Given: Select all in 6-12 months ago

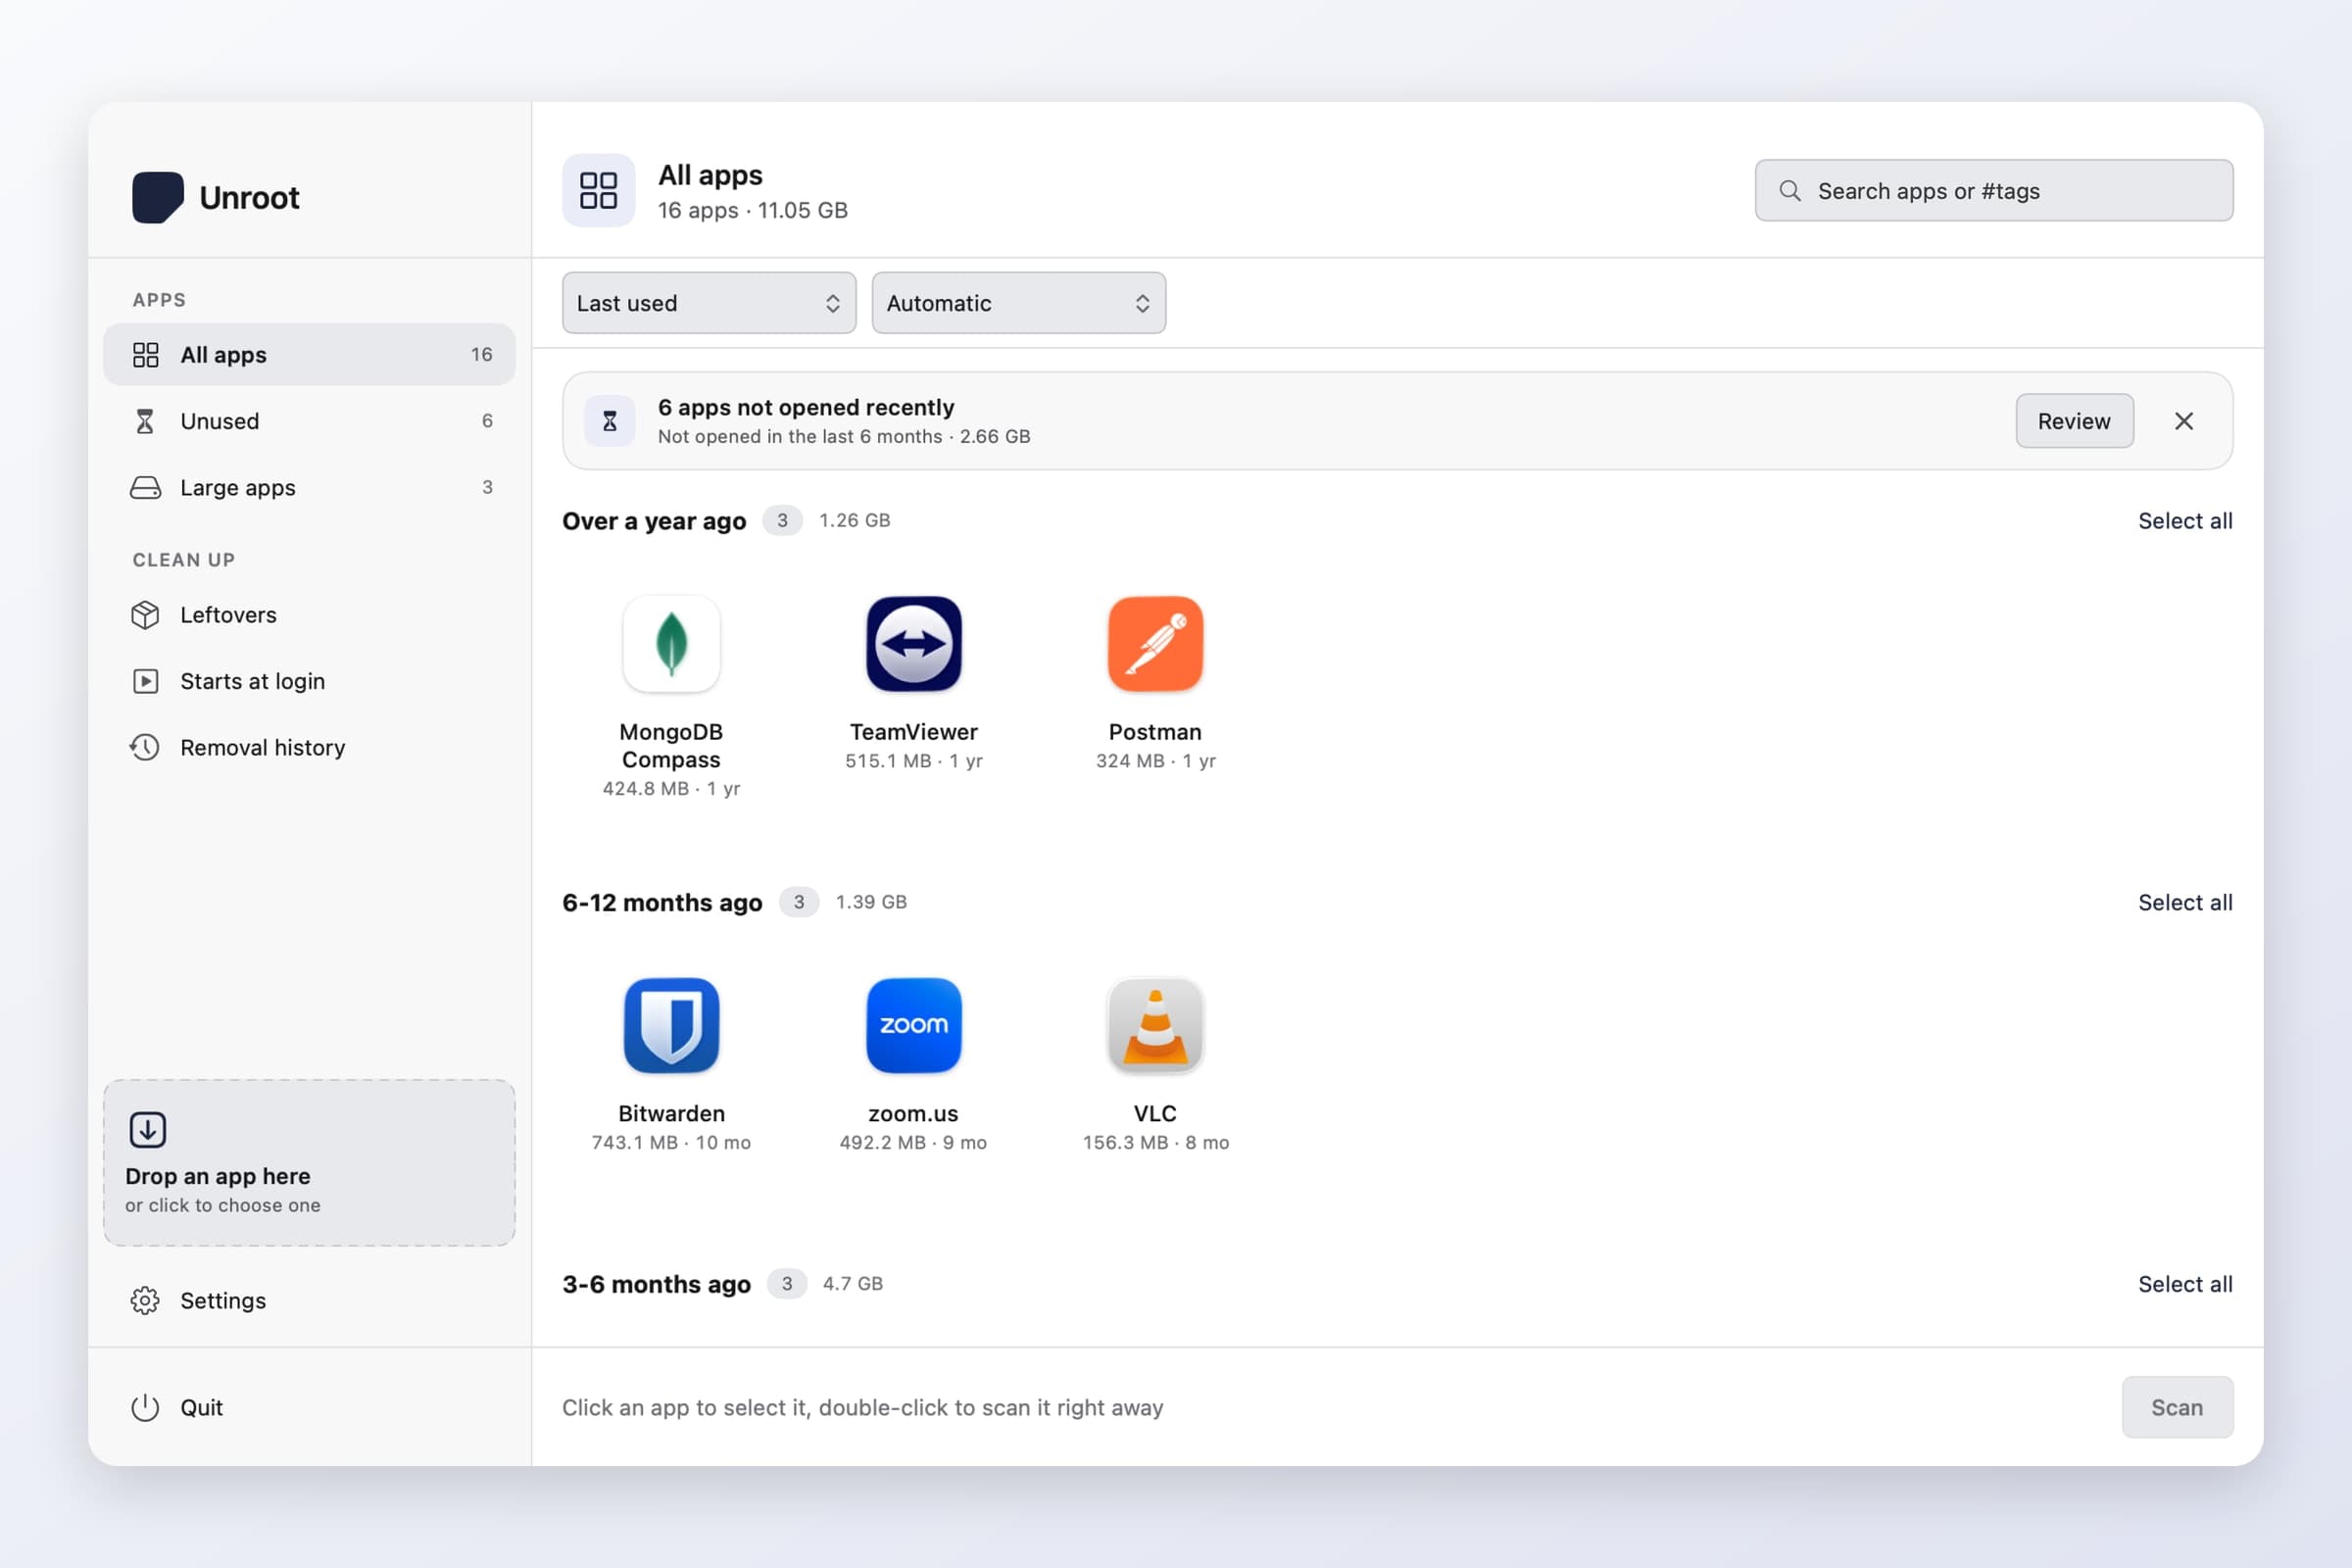Looking at the screenshot, I should 2185,902.
